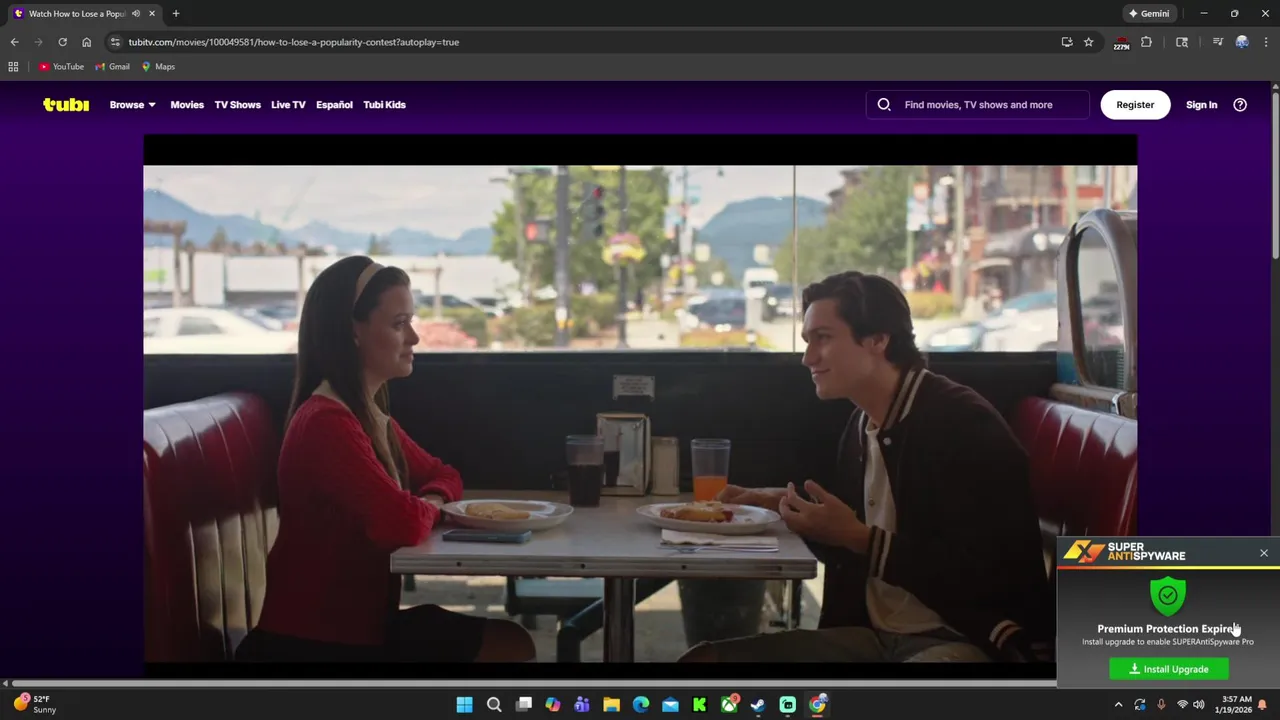1280x720 pixels.
Task: Open a new browser tab
Action: [x=176, y=14]
